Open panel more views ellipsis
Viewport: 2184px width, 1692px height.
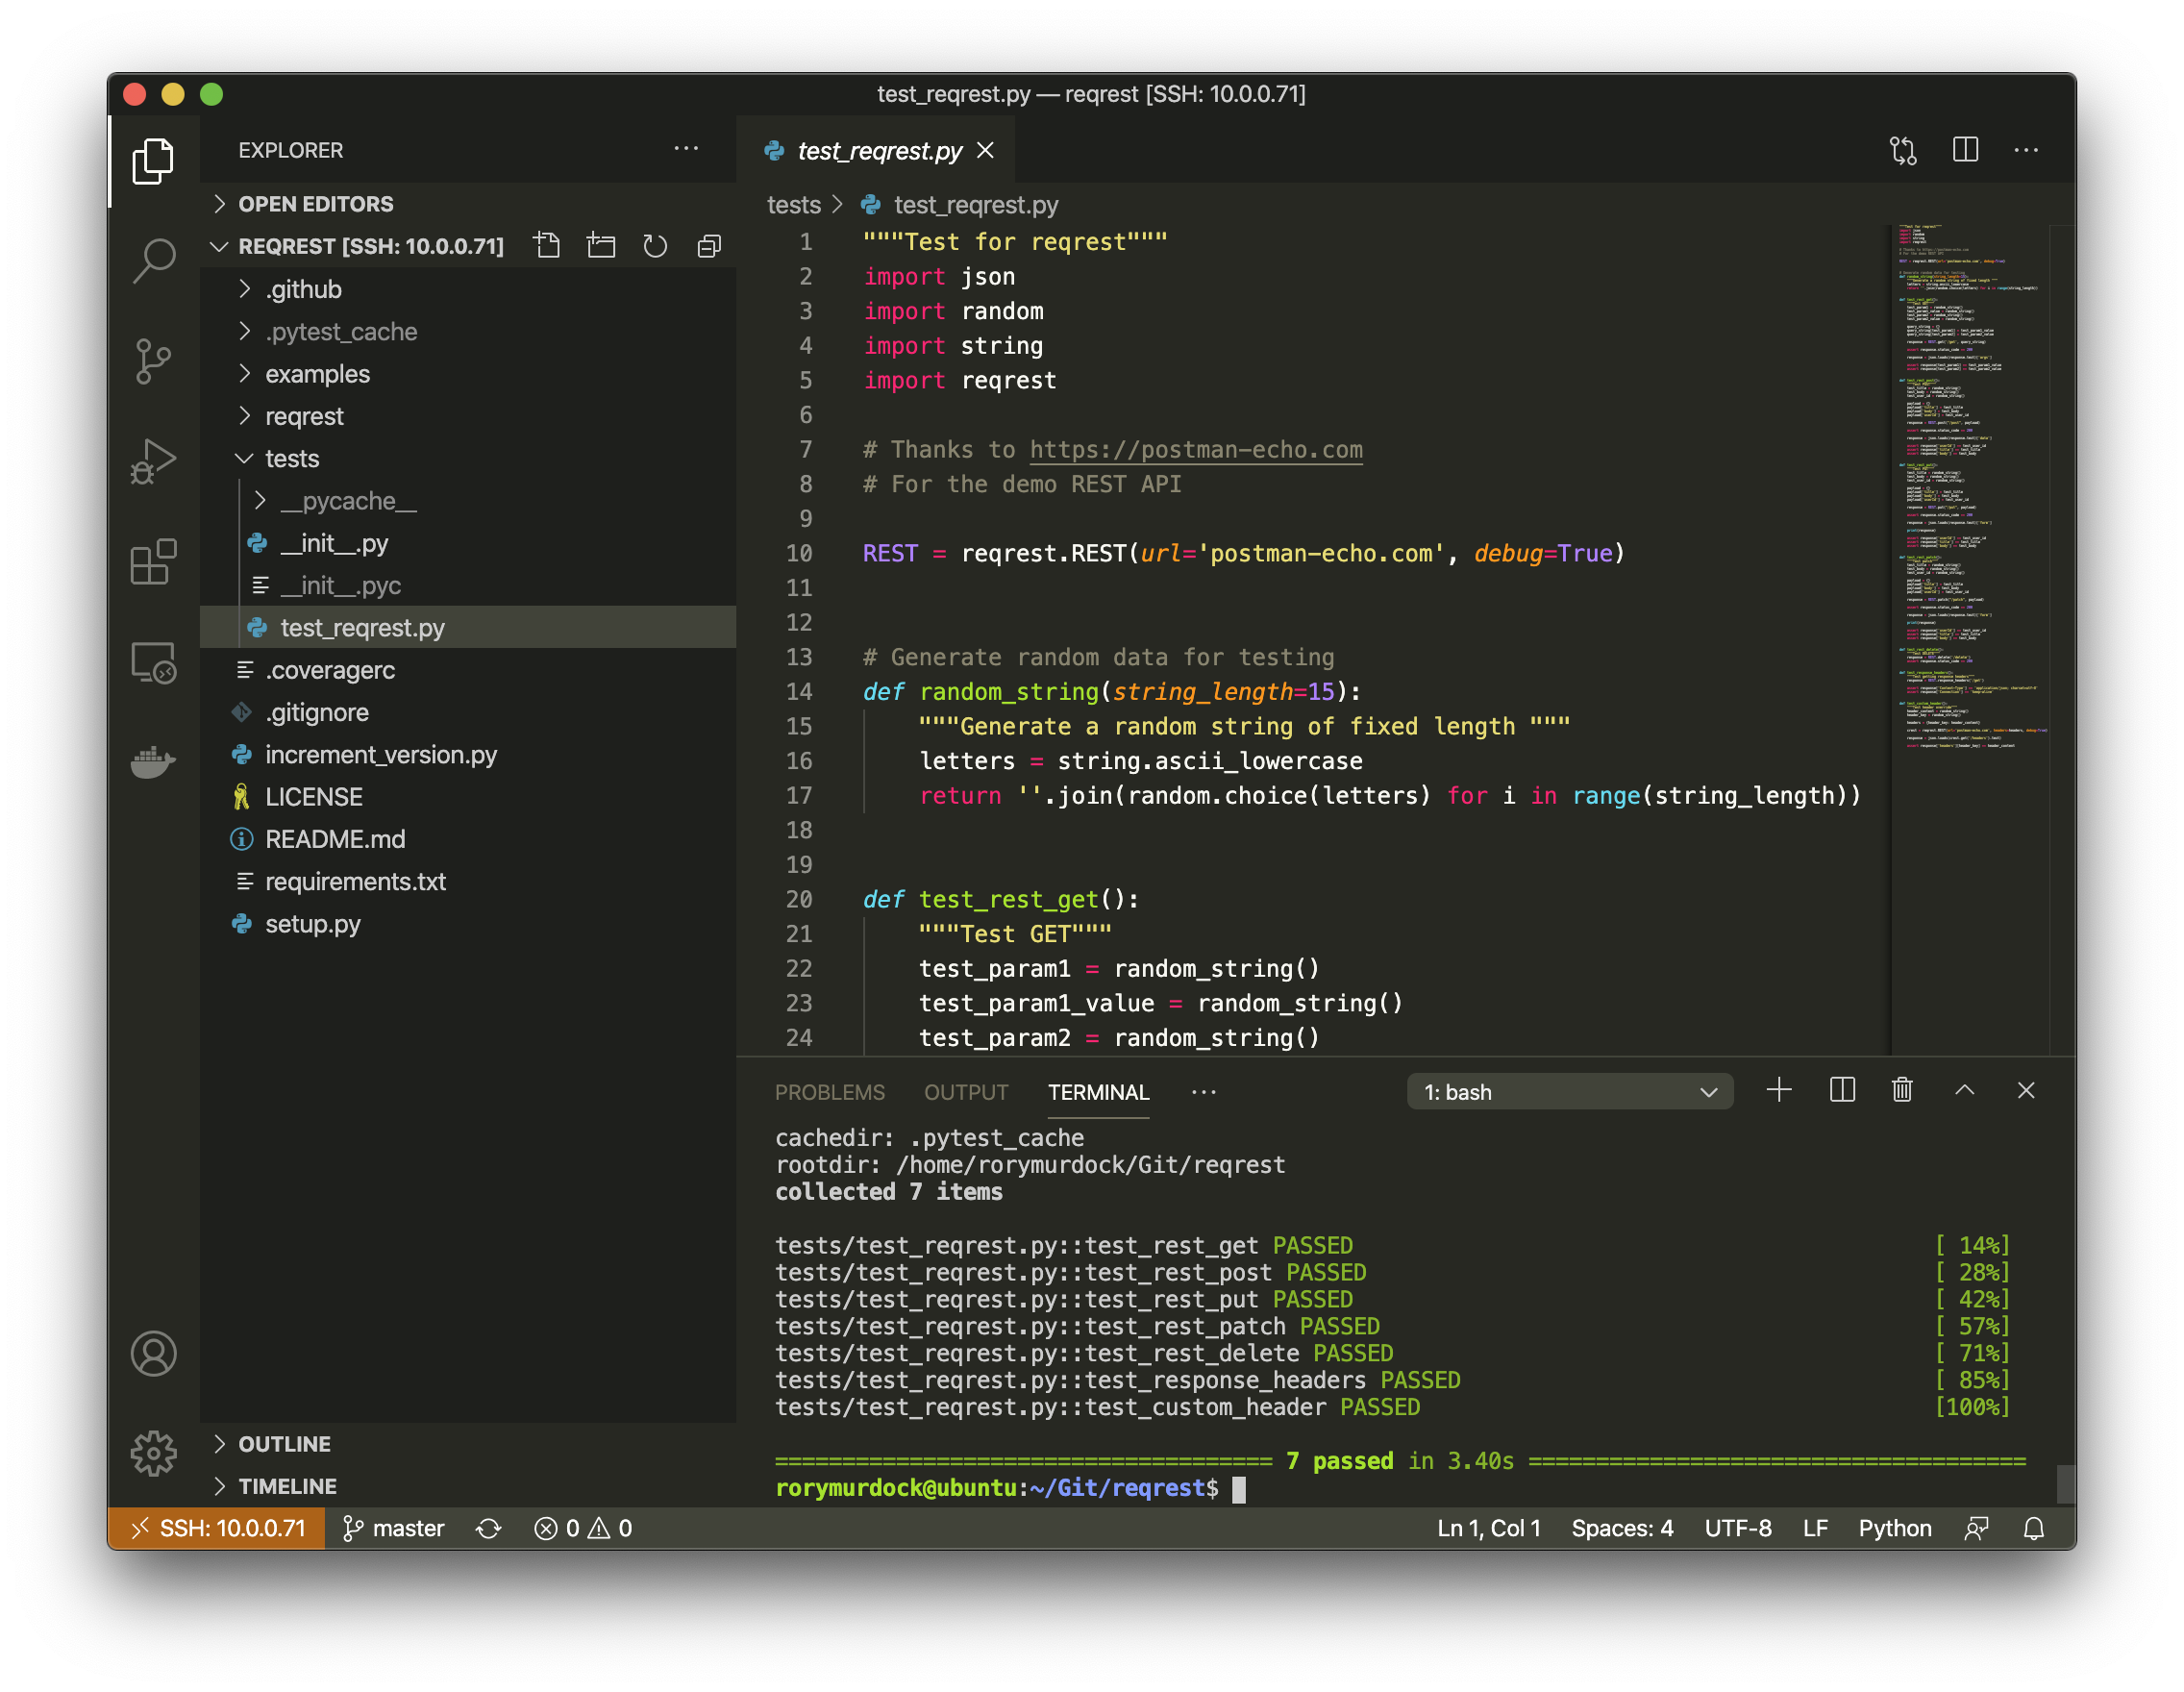(1204, 1092)
